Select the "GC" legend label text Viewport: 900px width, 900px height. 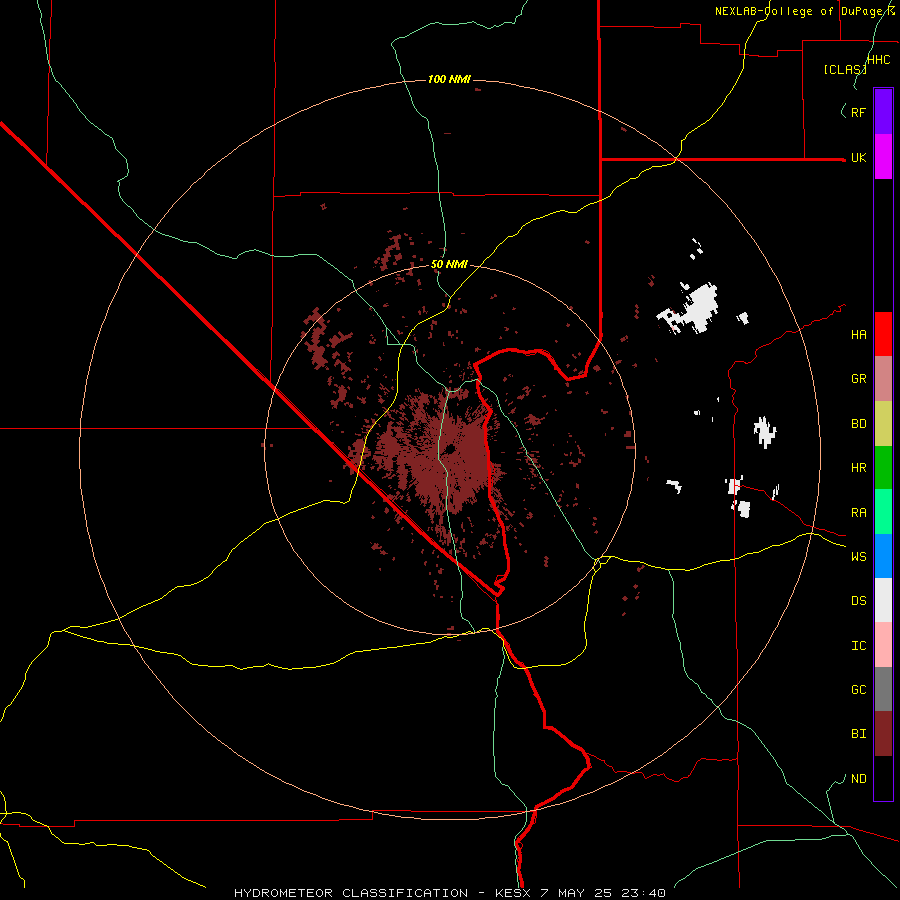click(x=858, y=690)
